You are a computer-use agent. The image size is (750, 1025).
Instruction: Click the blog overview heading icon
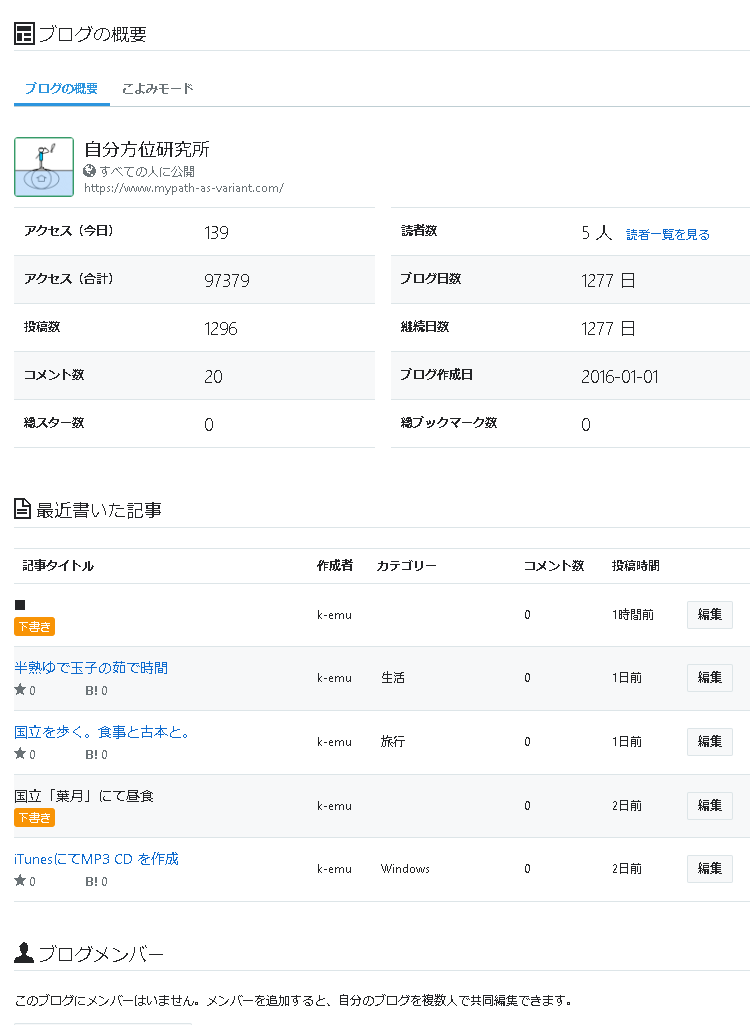(24, 33)
